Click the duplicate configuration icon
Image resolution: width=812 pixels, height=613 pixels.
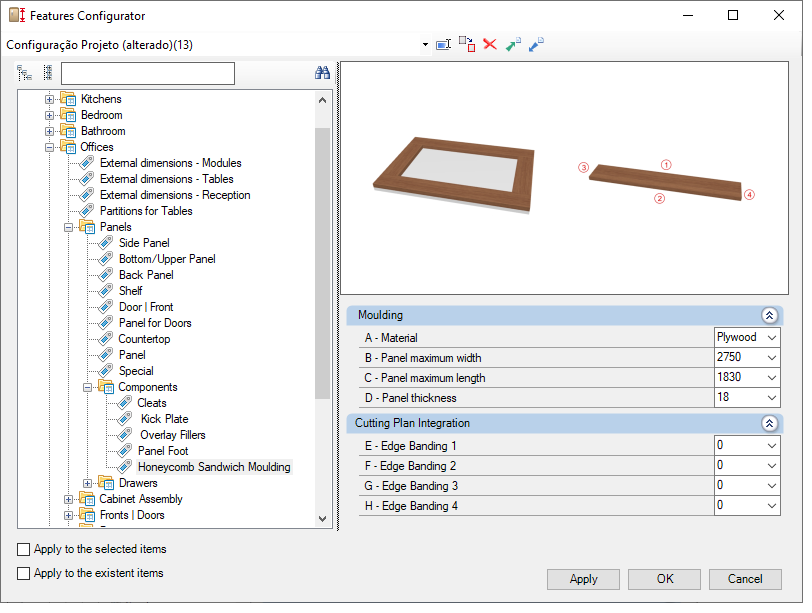(467, 45)
